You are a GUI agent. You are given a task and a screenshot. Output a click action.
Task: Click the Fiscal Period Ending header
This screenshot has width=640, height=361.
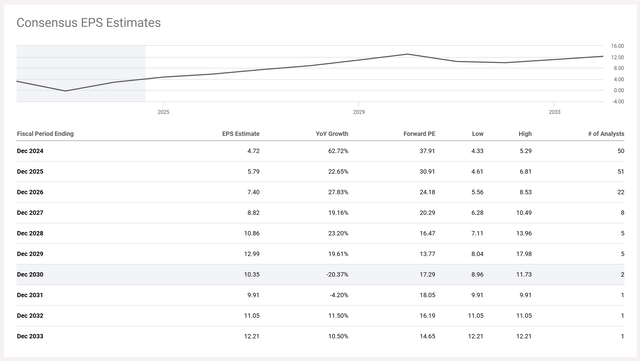pyautogui.click(x=45, y=134)
